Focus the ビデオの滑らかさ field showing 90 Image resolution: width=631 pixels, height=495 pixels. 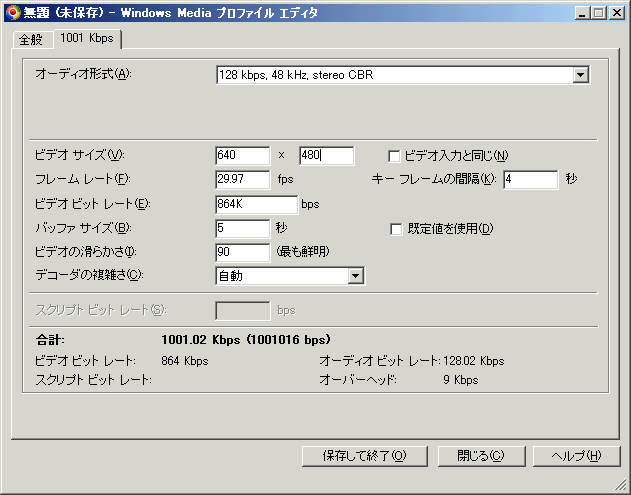(x=242, y=252)
